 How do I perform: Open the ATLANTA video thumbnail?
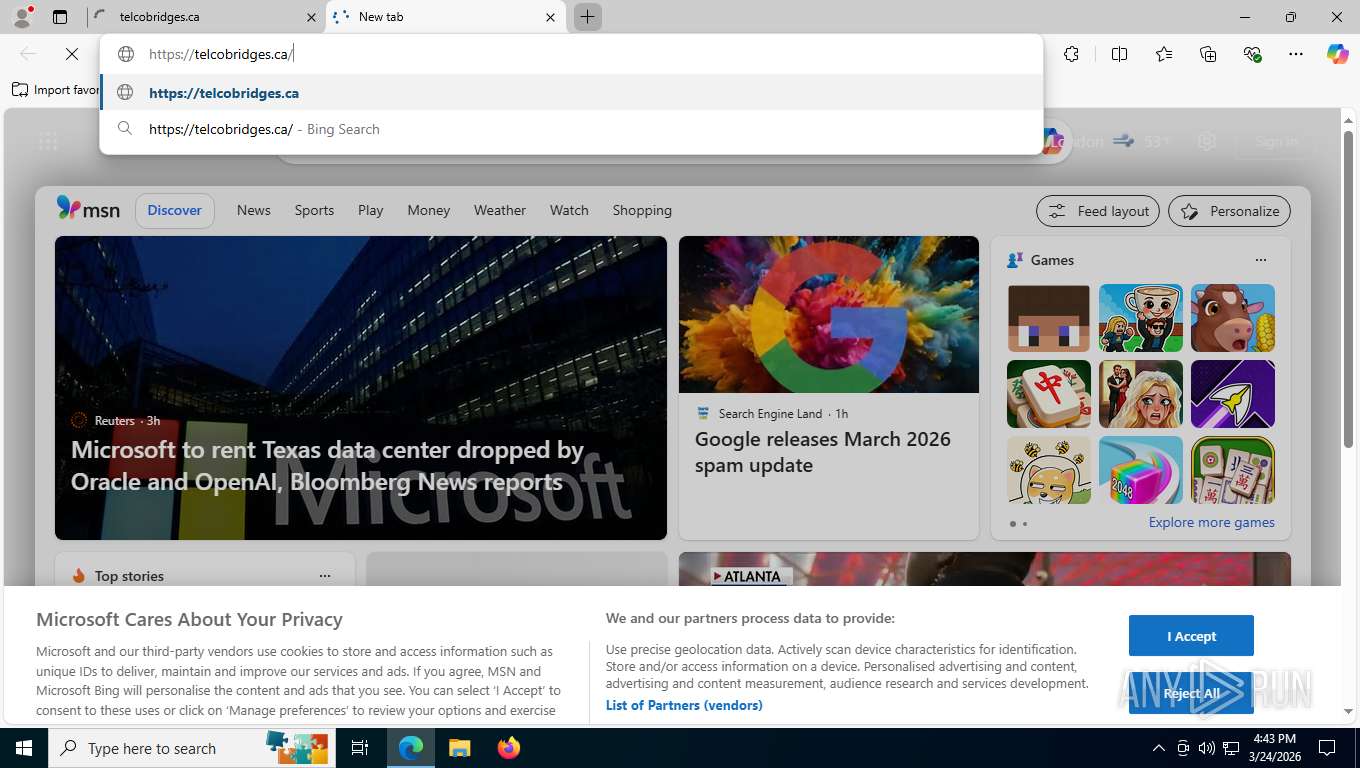point(985,570)
